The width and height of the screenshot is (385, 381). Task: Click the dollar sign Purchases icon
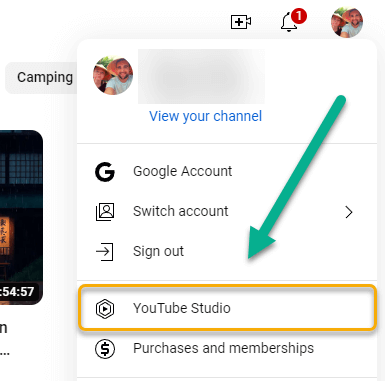(x=105, y=349)
